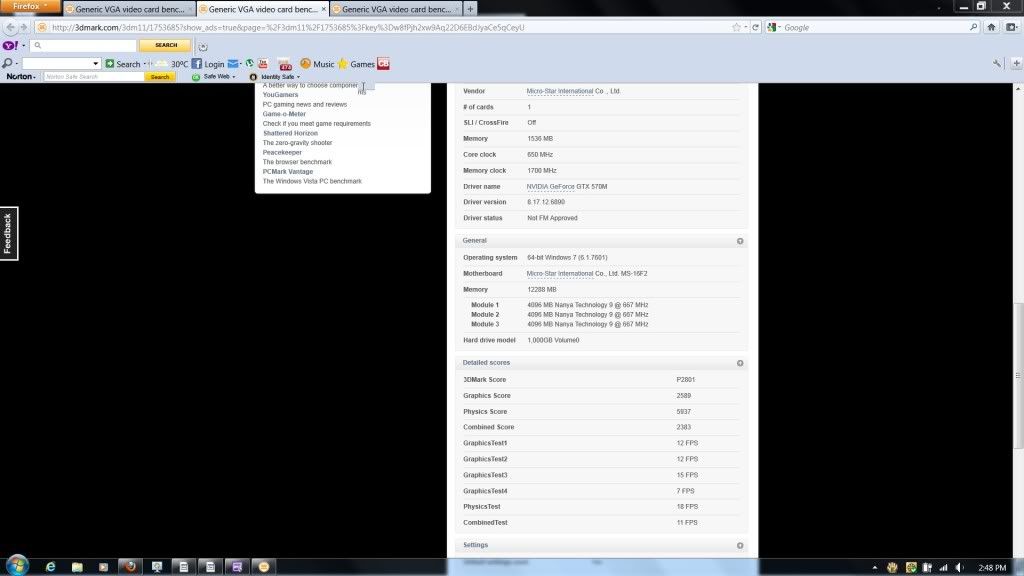Select the Graphics Score value 2589
Image resolution: width=1024 pixels, height=576 pixels.
tap(684, 396)
